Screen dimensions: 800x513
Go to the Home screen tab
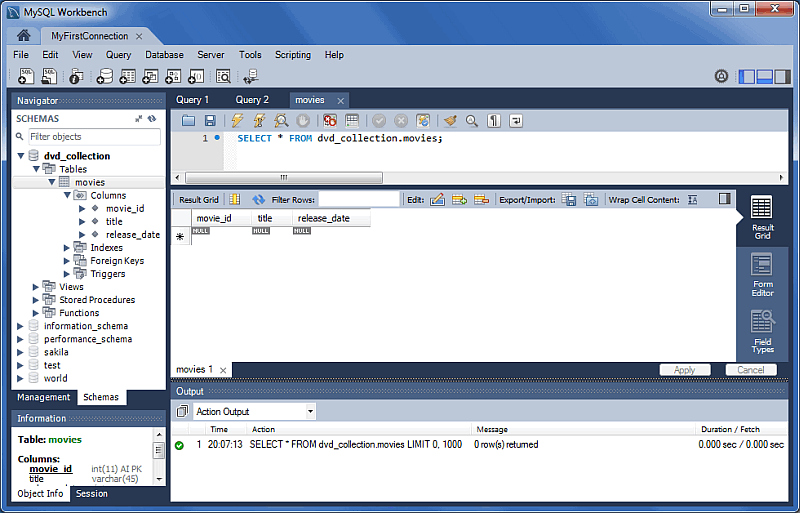(x=23, y=36)
